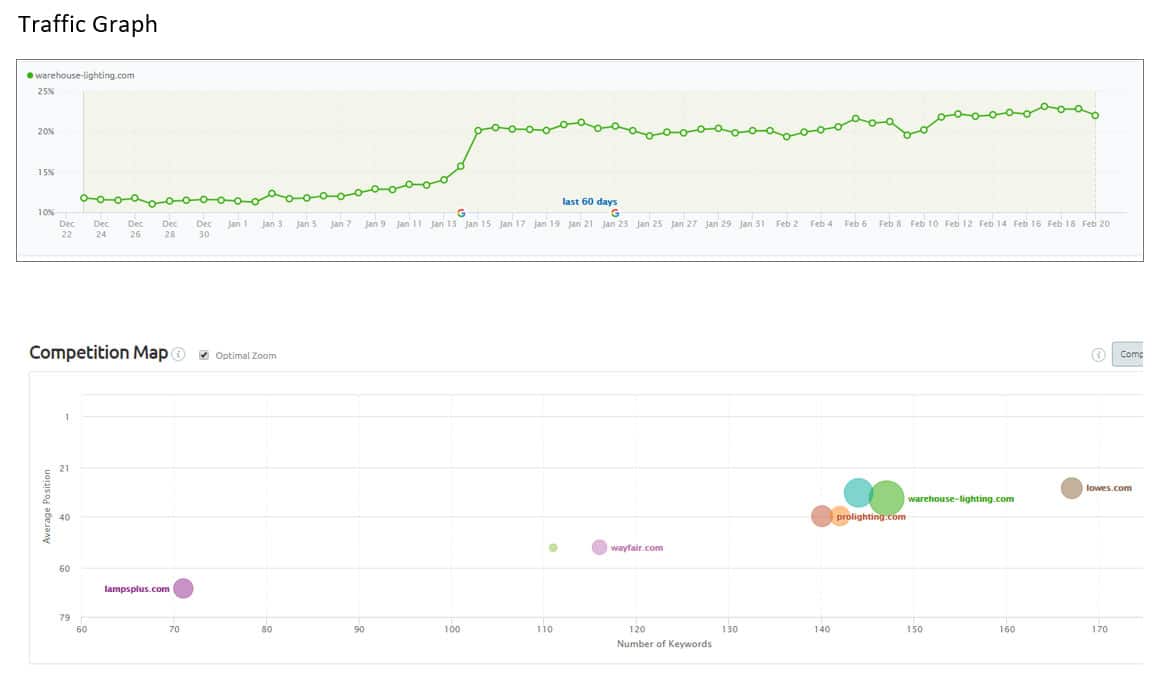This screenshot has height=676, width=1161.
Task: Click the info icon next to Comp button
Action: point(1098,355)
